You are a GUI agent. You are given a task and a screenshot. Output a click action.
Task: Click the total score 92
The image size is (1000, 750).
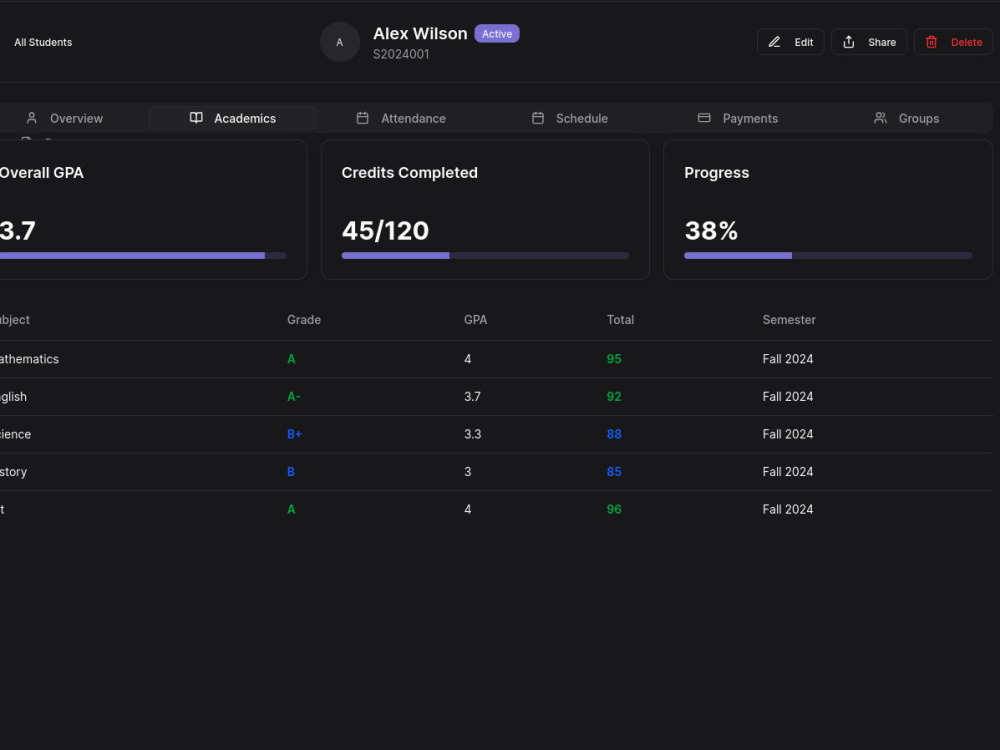(614, 397)
